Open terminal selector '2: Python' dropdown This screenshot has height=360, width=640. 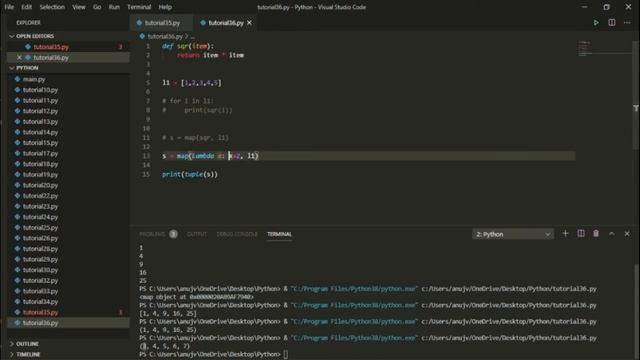513,234
